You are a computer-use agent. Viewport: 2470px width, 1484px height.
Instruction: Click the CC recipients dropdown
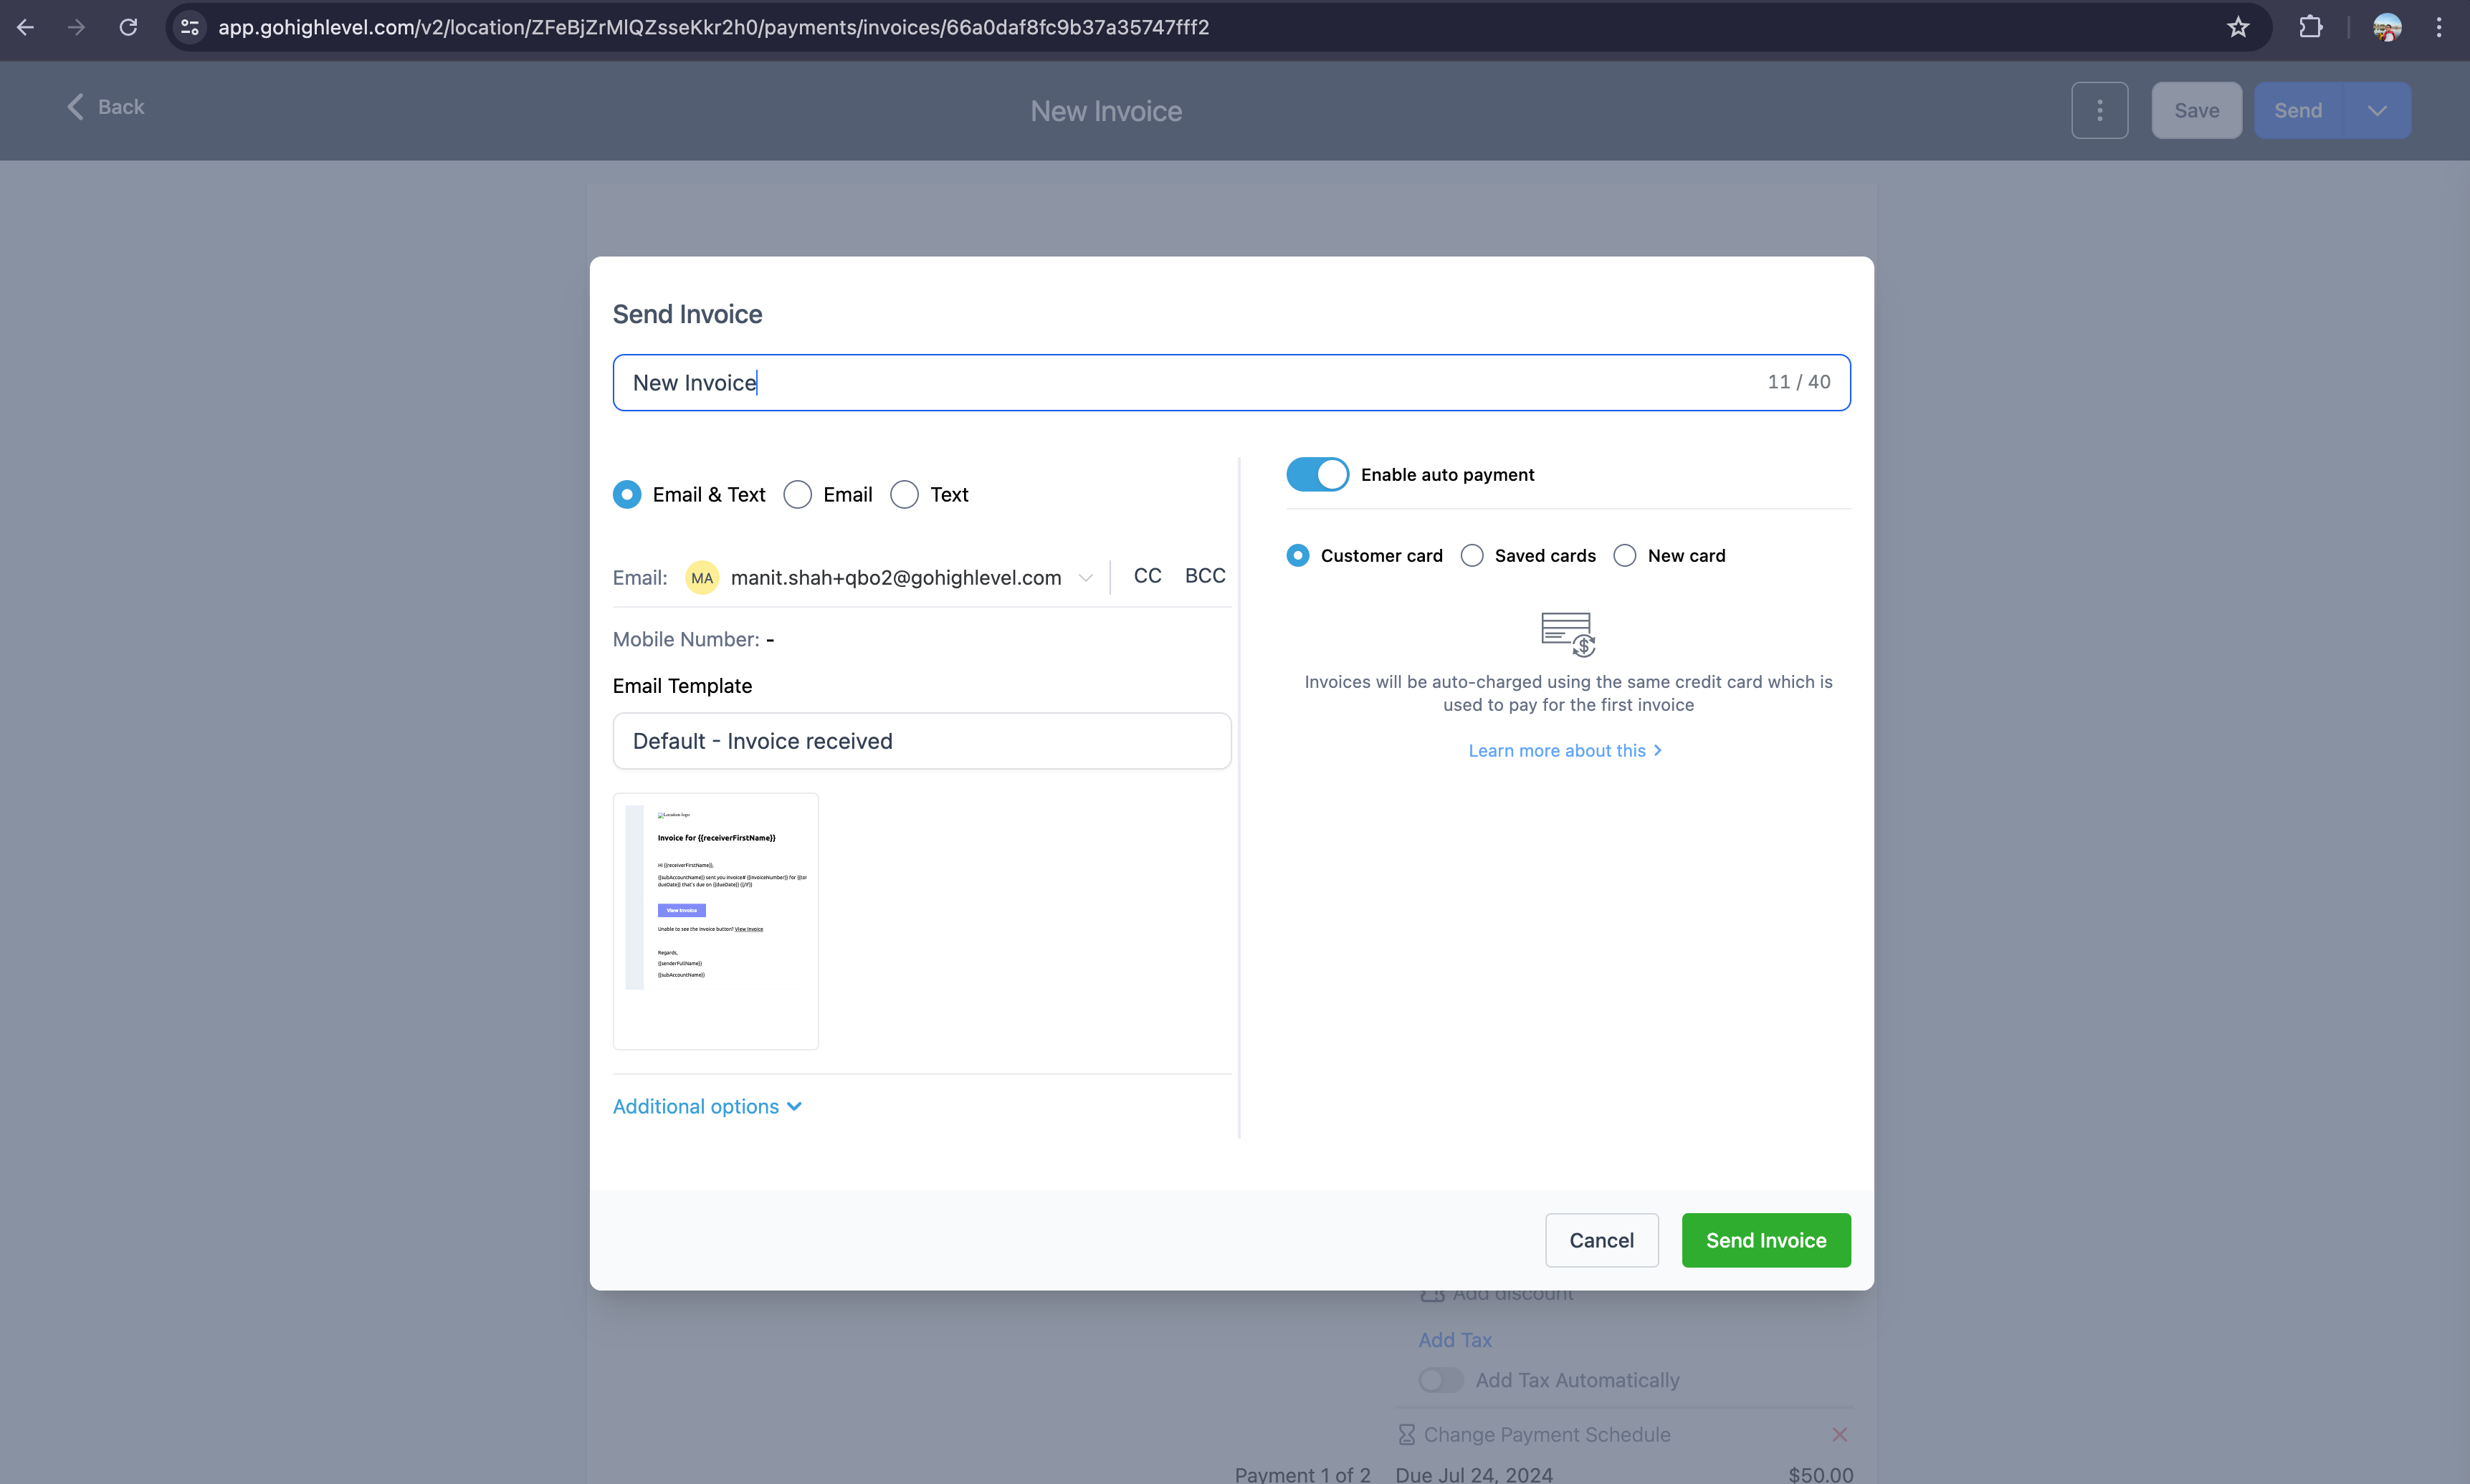point(1147,575)
